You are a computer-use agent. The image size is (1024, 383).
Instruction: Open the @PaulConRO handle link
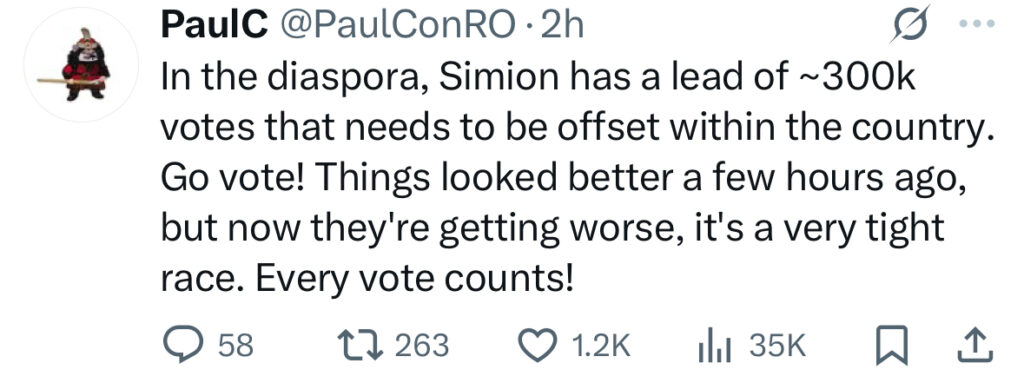pos(397,27)
